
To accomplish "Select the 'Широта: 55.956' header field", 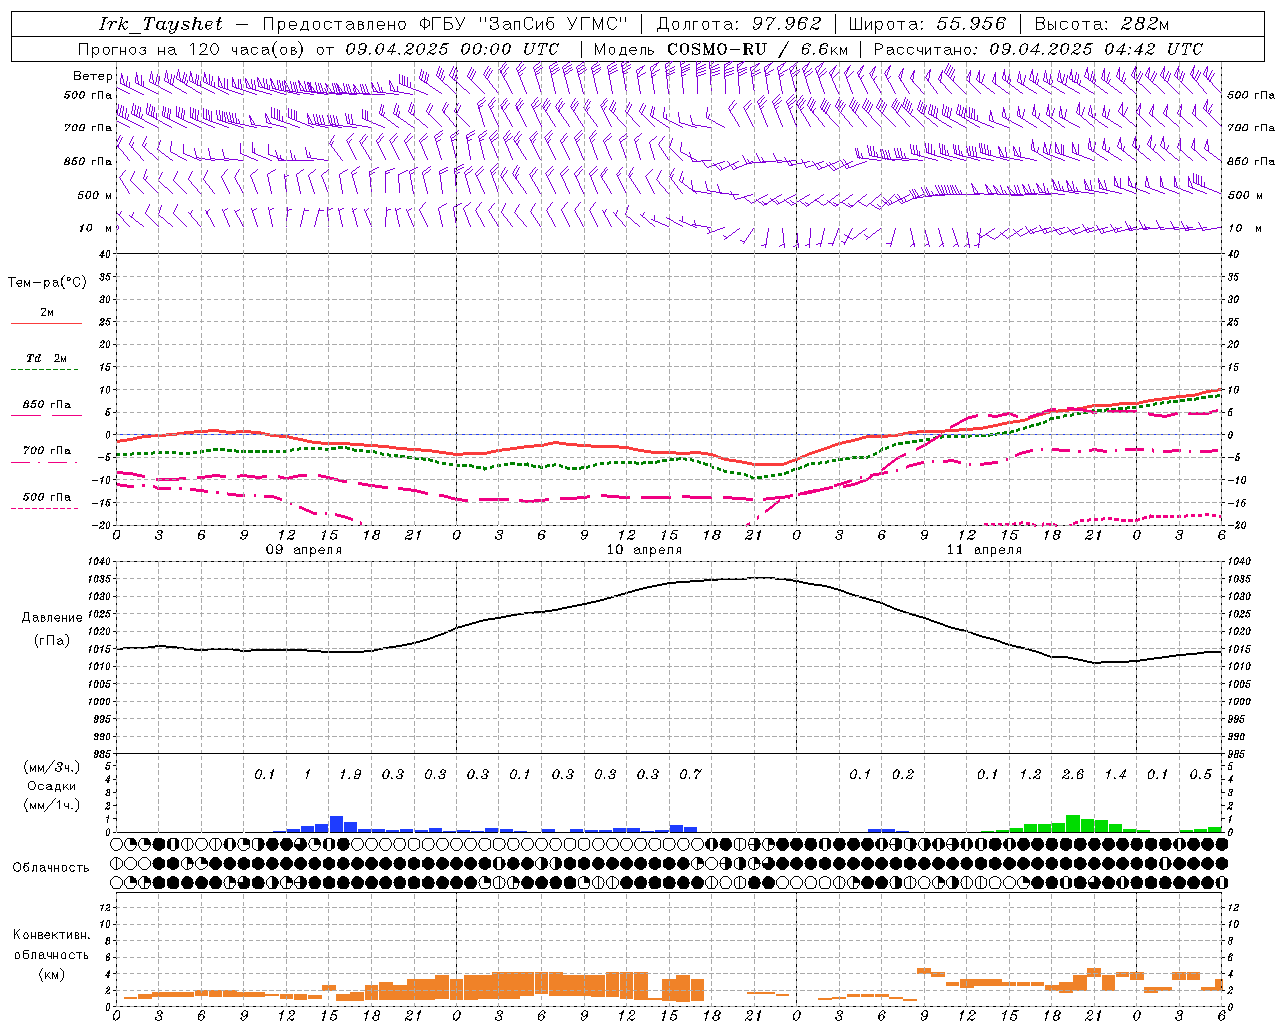I will (x=927, y=24).
